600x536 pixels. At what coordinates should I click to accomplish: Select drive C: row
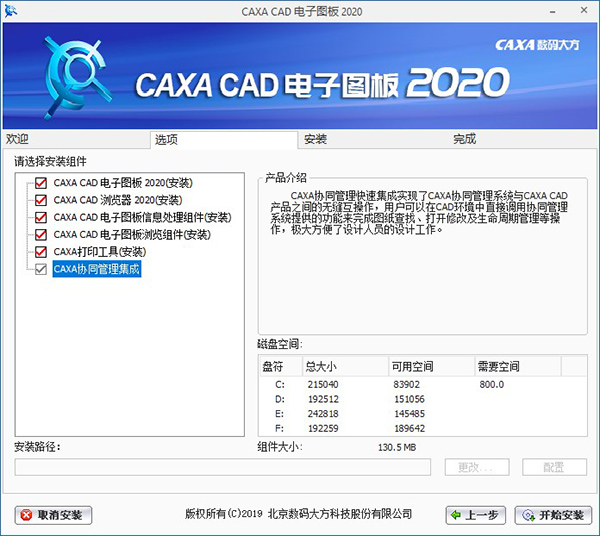[x=423, y=384]
